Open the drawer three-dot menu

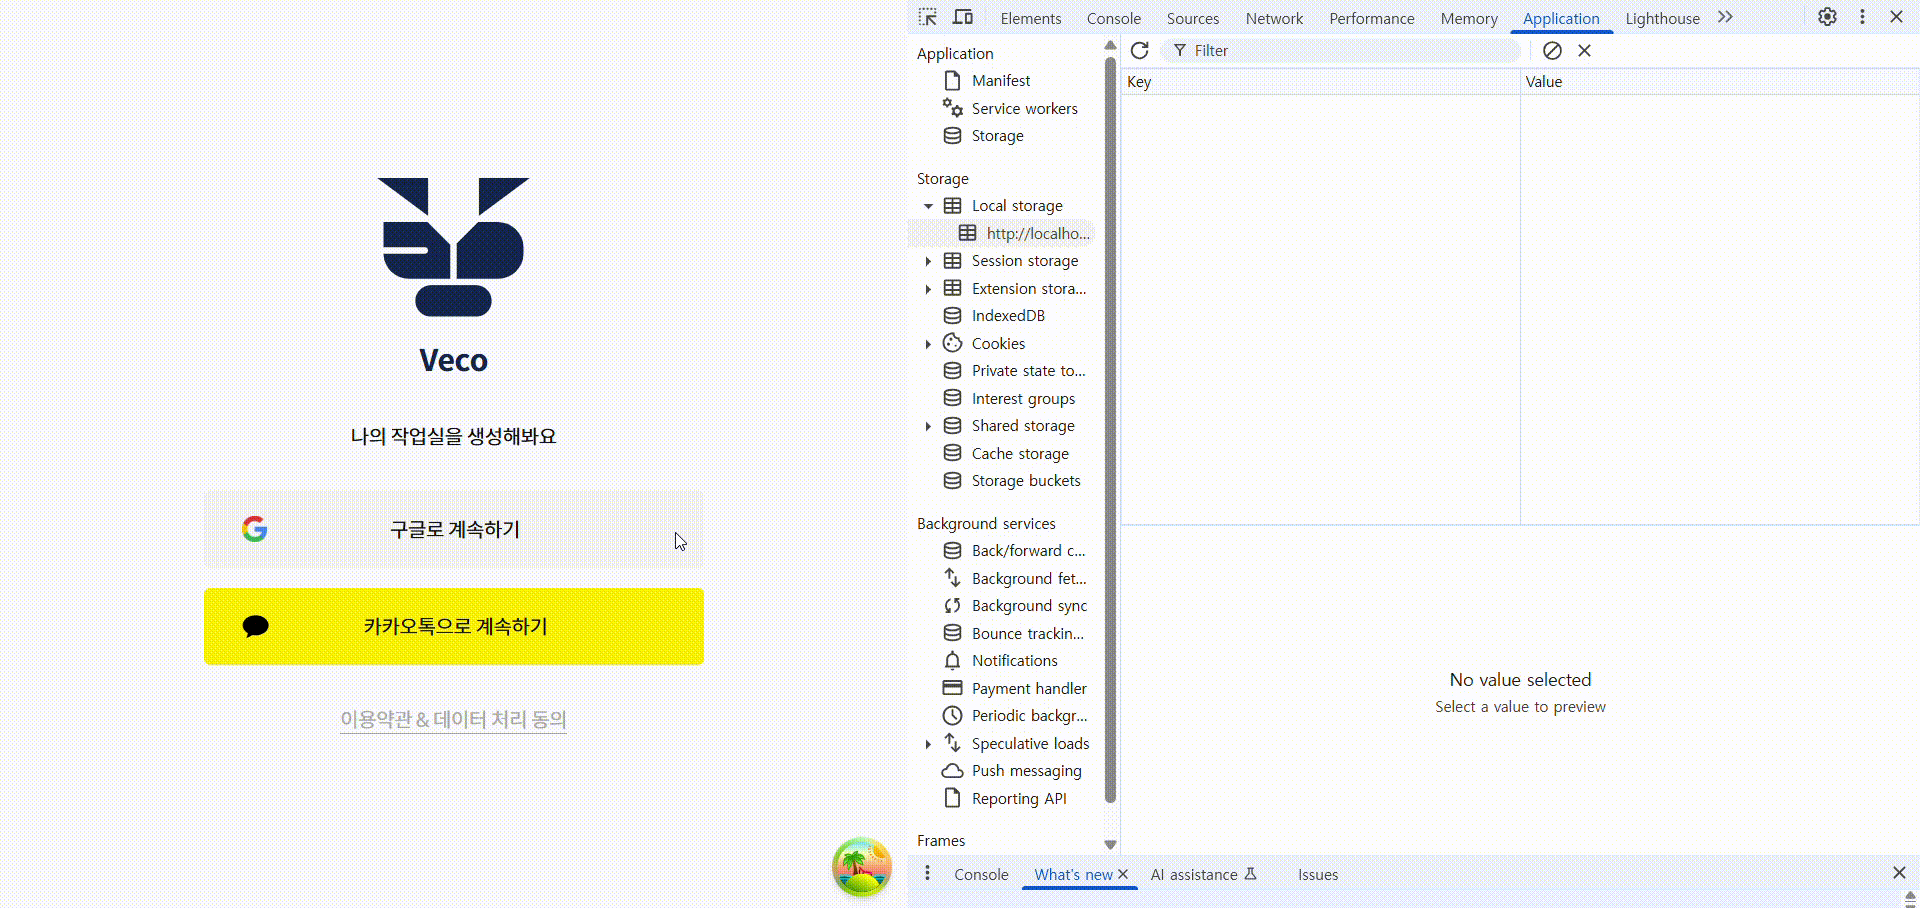[x=927, y=873]
